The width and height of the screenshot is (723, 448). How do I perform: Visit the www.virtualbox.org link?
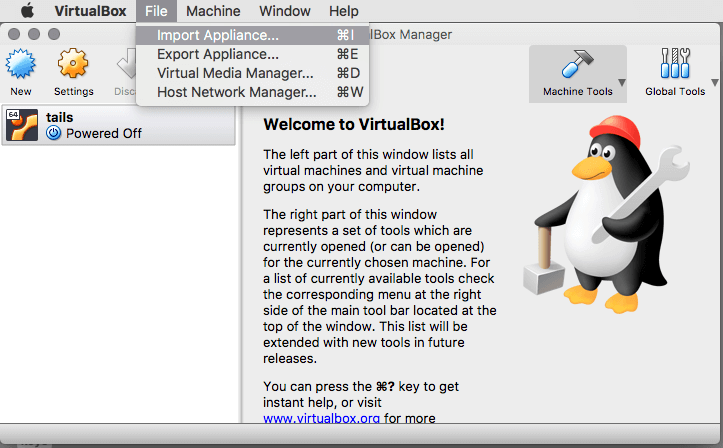coord(321,418)
